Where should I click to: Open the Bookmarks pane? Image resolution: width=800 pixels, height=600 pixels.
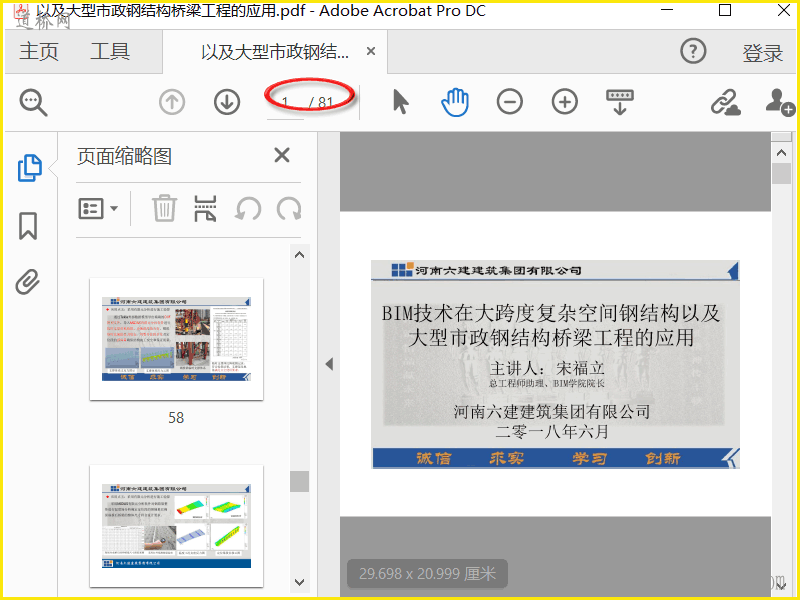point(28,226)
